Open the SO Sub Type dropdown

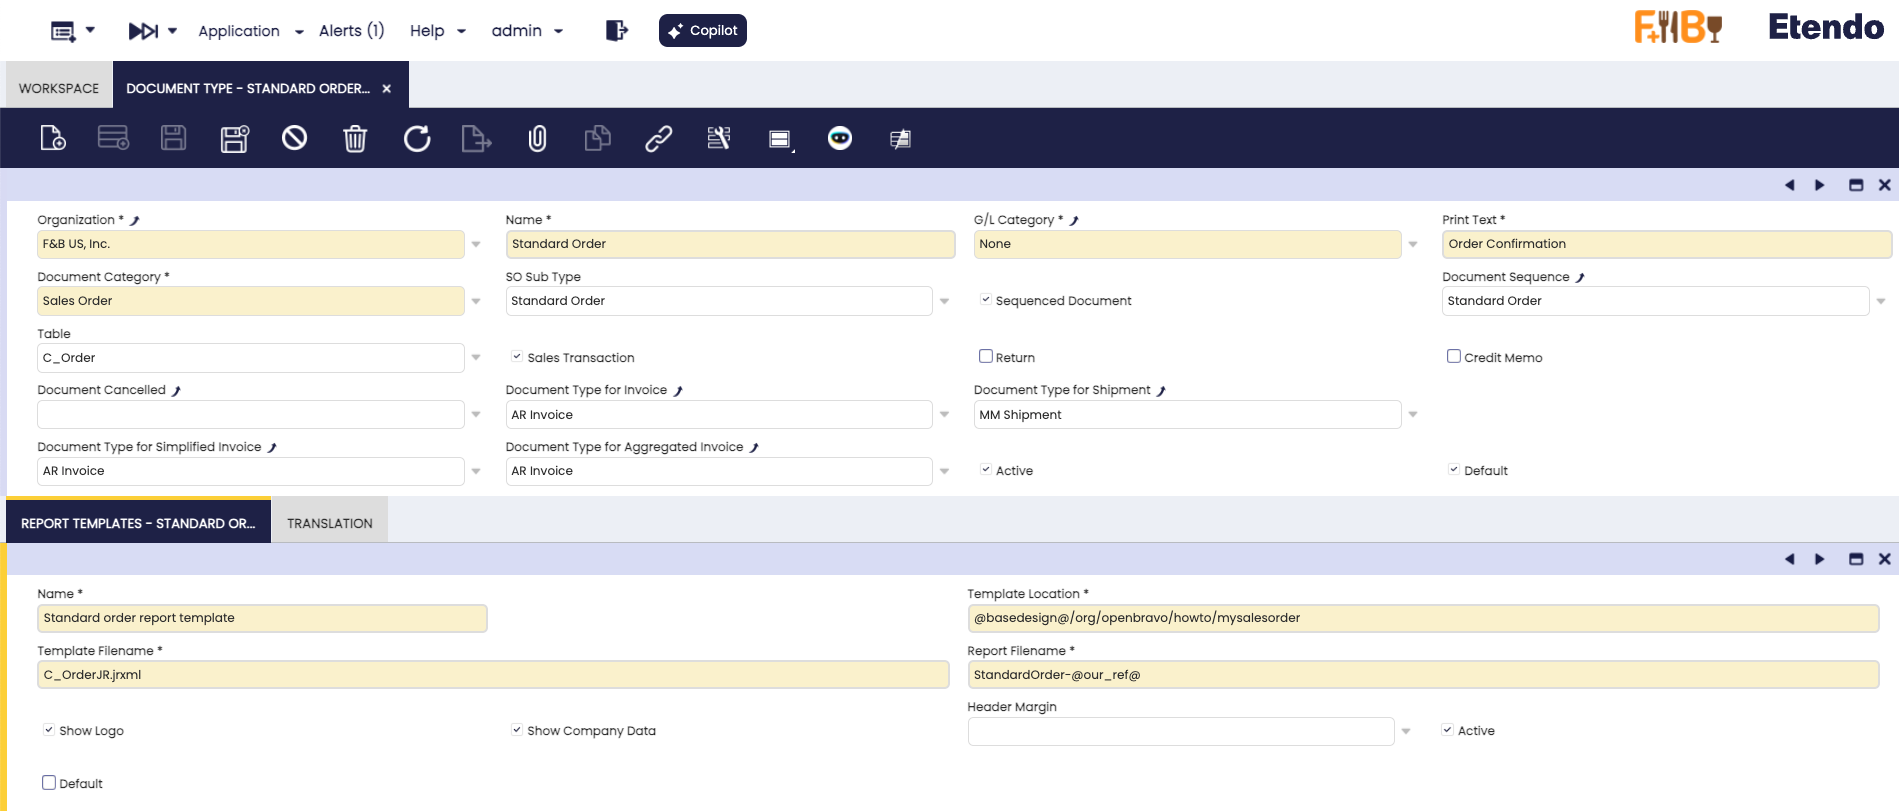coord(944,301)
